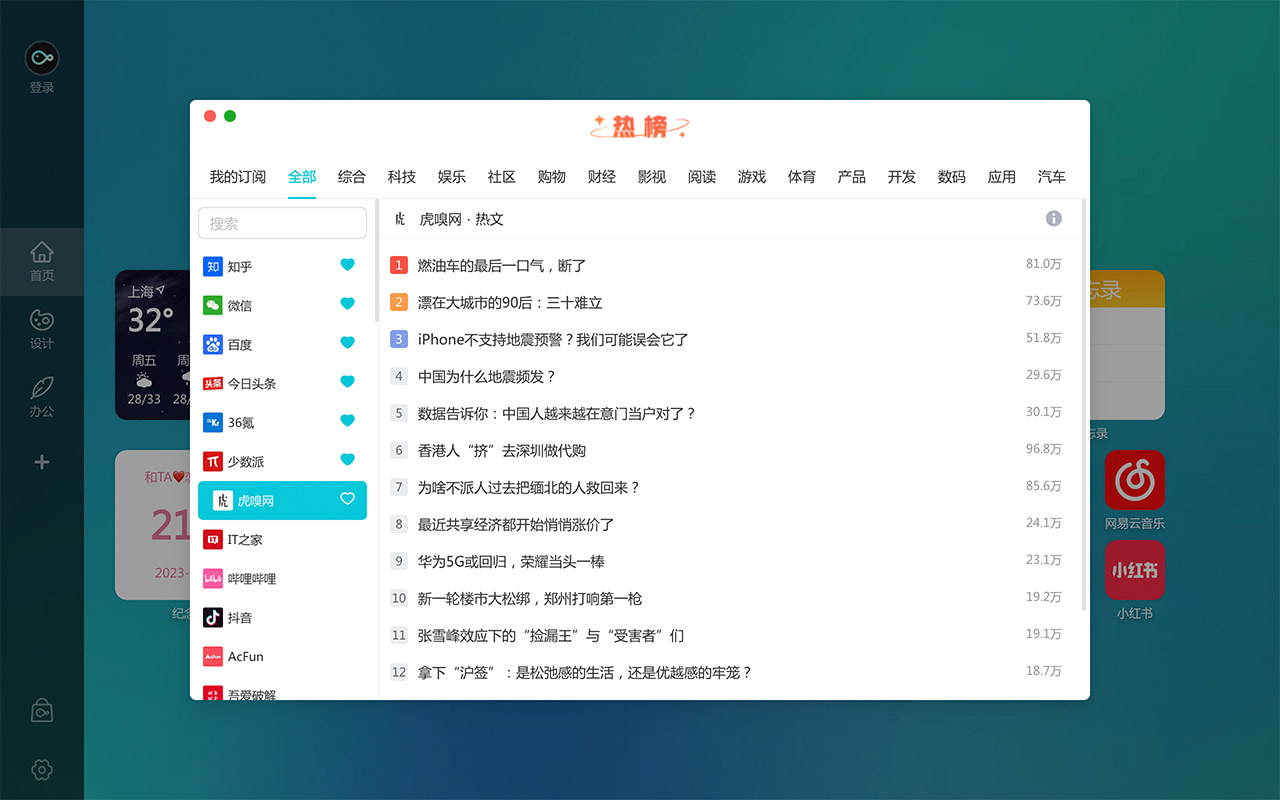Open the 体育 category tab
This screenshot has height=800, width=1280.
coord(801,176)
